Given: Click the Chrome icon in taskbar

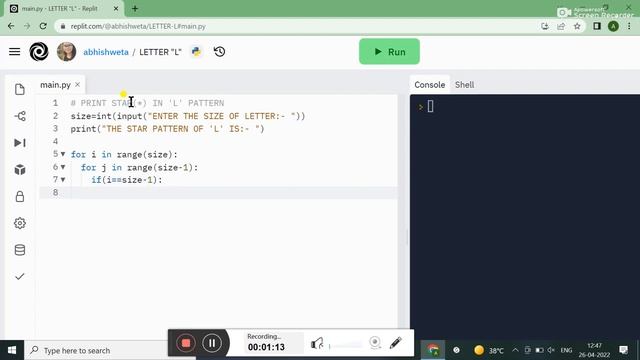Looking at the screenshot, I should [433, 350].
